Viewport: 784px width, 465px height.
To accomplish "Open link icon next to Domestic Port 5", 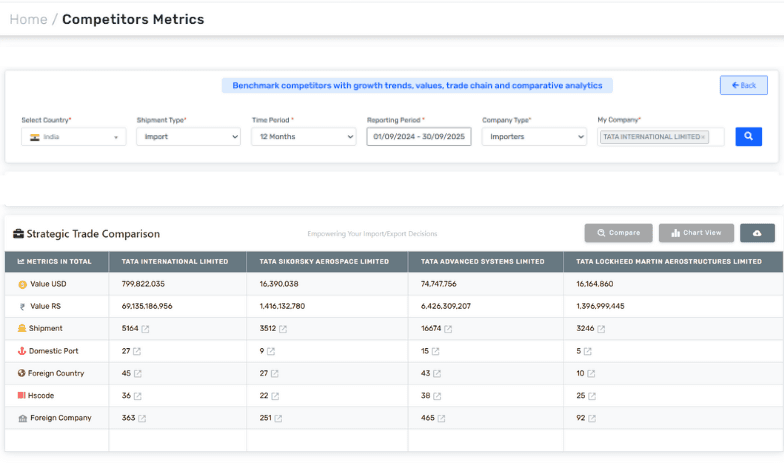I will [x=588, y=352].
